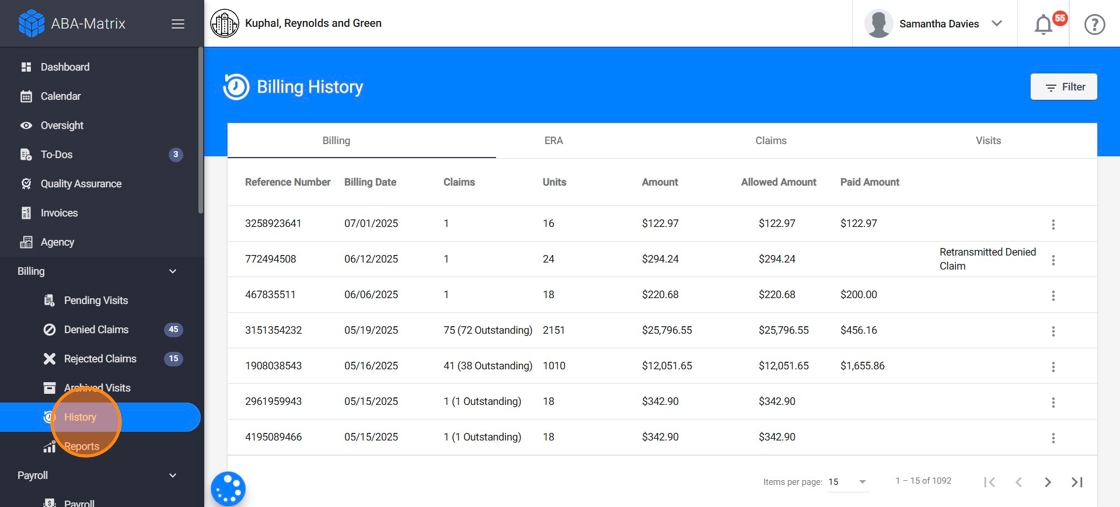Toggle the hamburger sidebar menu

click(178, 24)
